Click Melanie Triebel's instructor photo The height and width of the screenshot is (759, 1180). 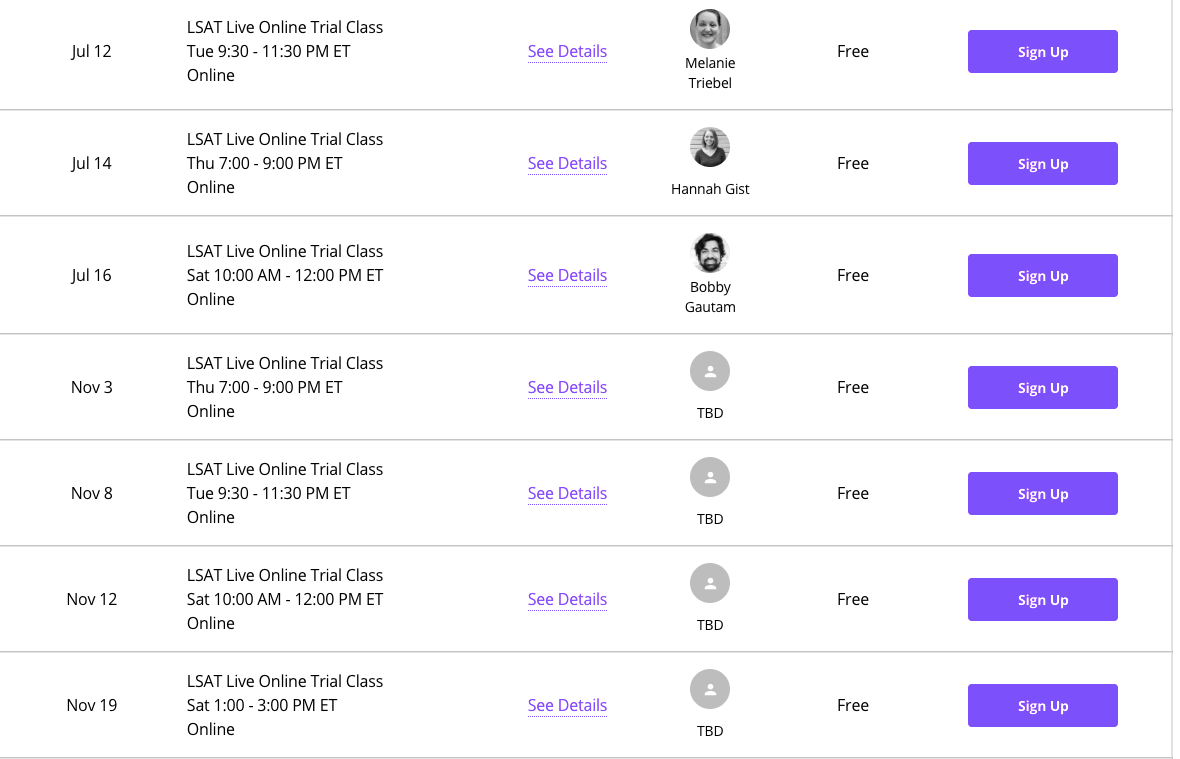(710, 29)
